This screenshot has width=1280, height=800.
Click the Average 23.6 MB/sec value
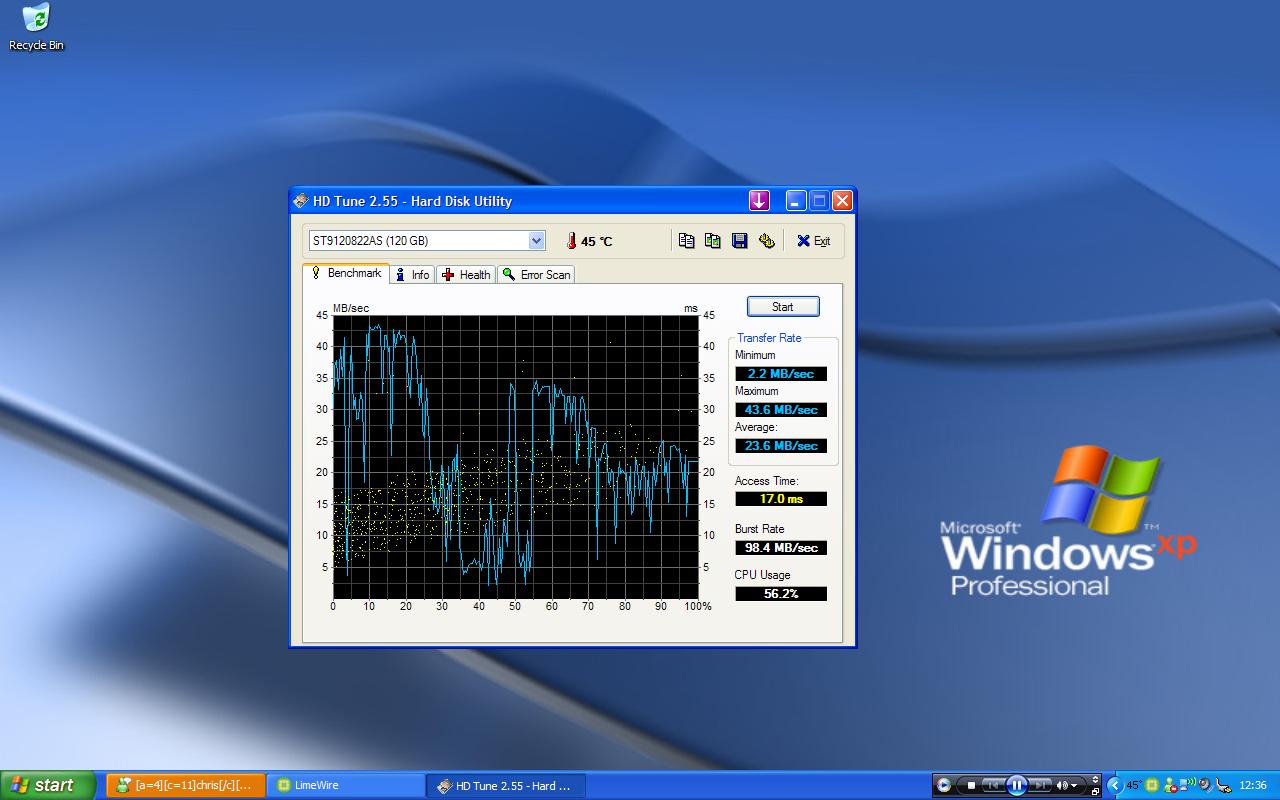pyautogui.click(x=781, y=446)
